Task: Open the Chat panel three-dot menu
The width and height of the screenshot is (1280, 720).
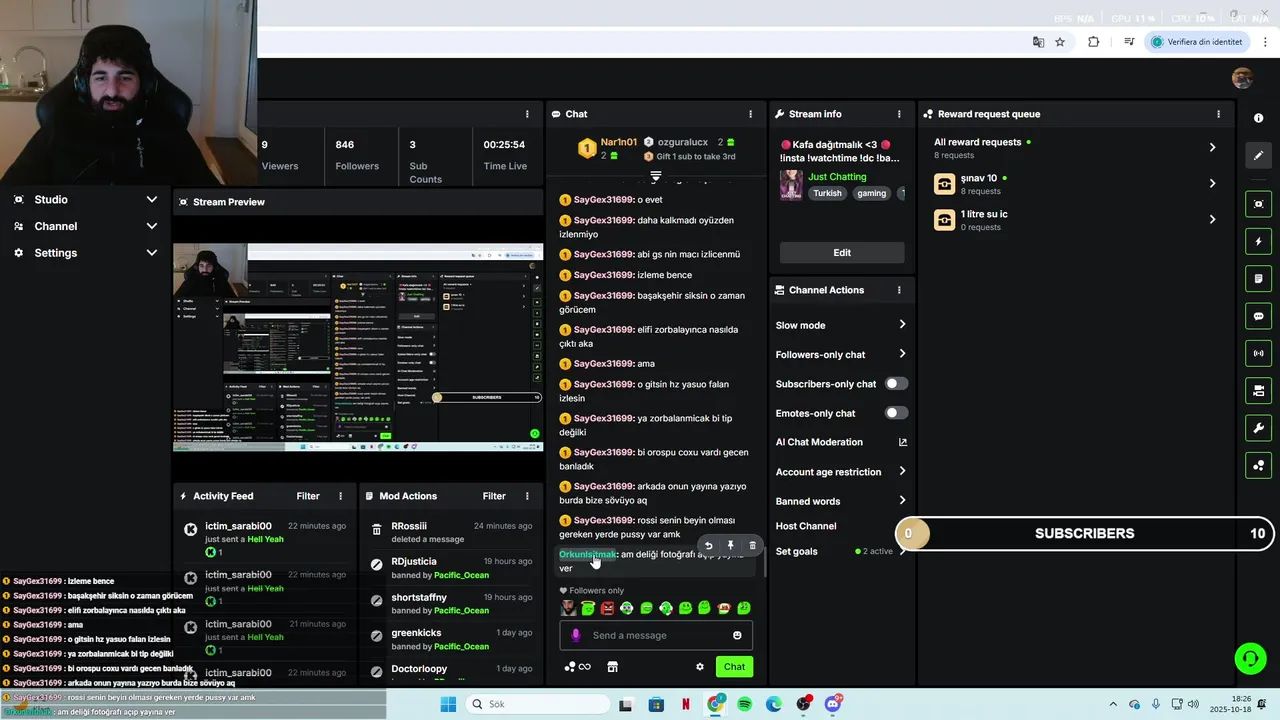Action: (751, 114)
